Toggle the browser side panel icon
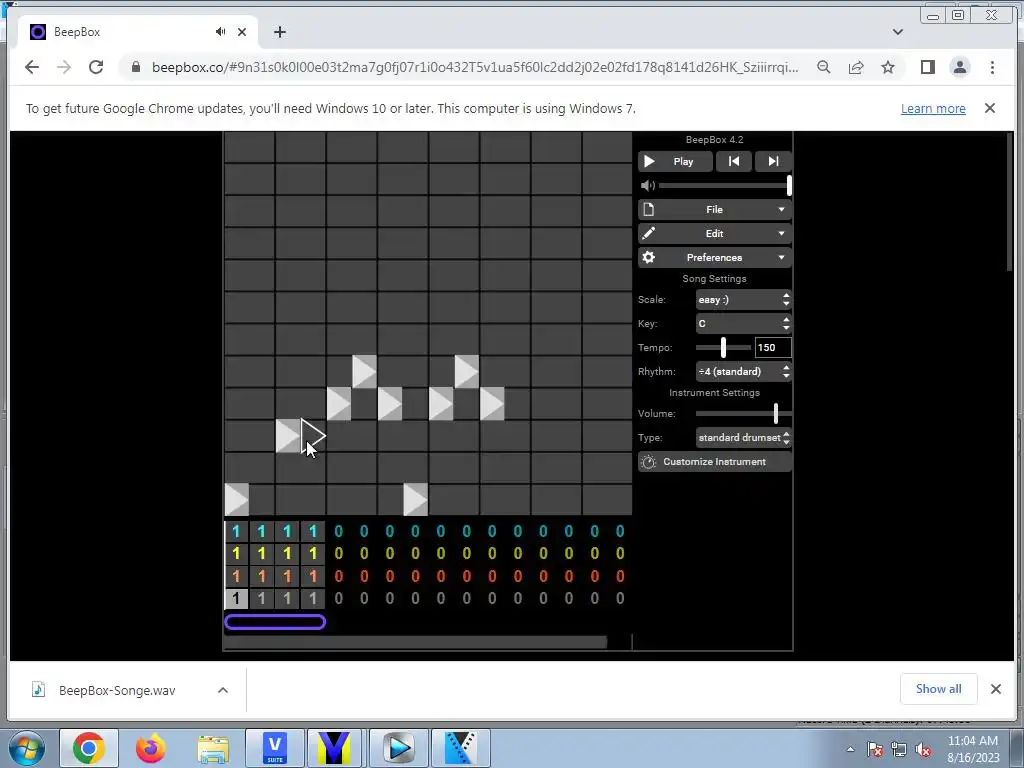The height and width of the screenshot is (768, 1024). coord(928,67)
